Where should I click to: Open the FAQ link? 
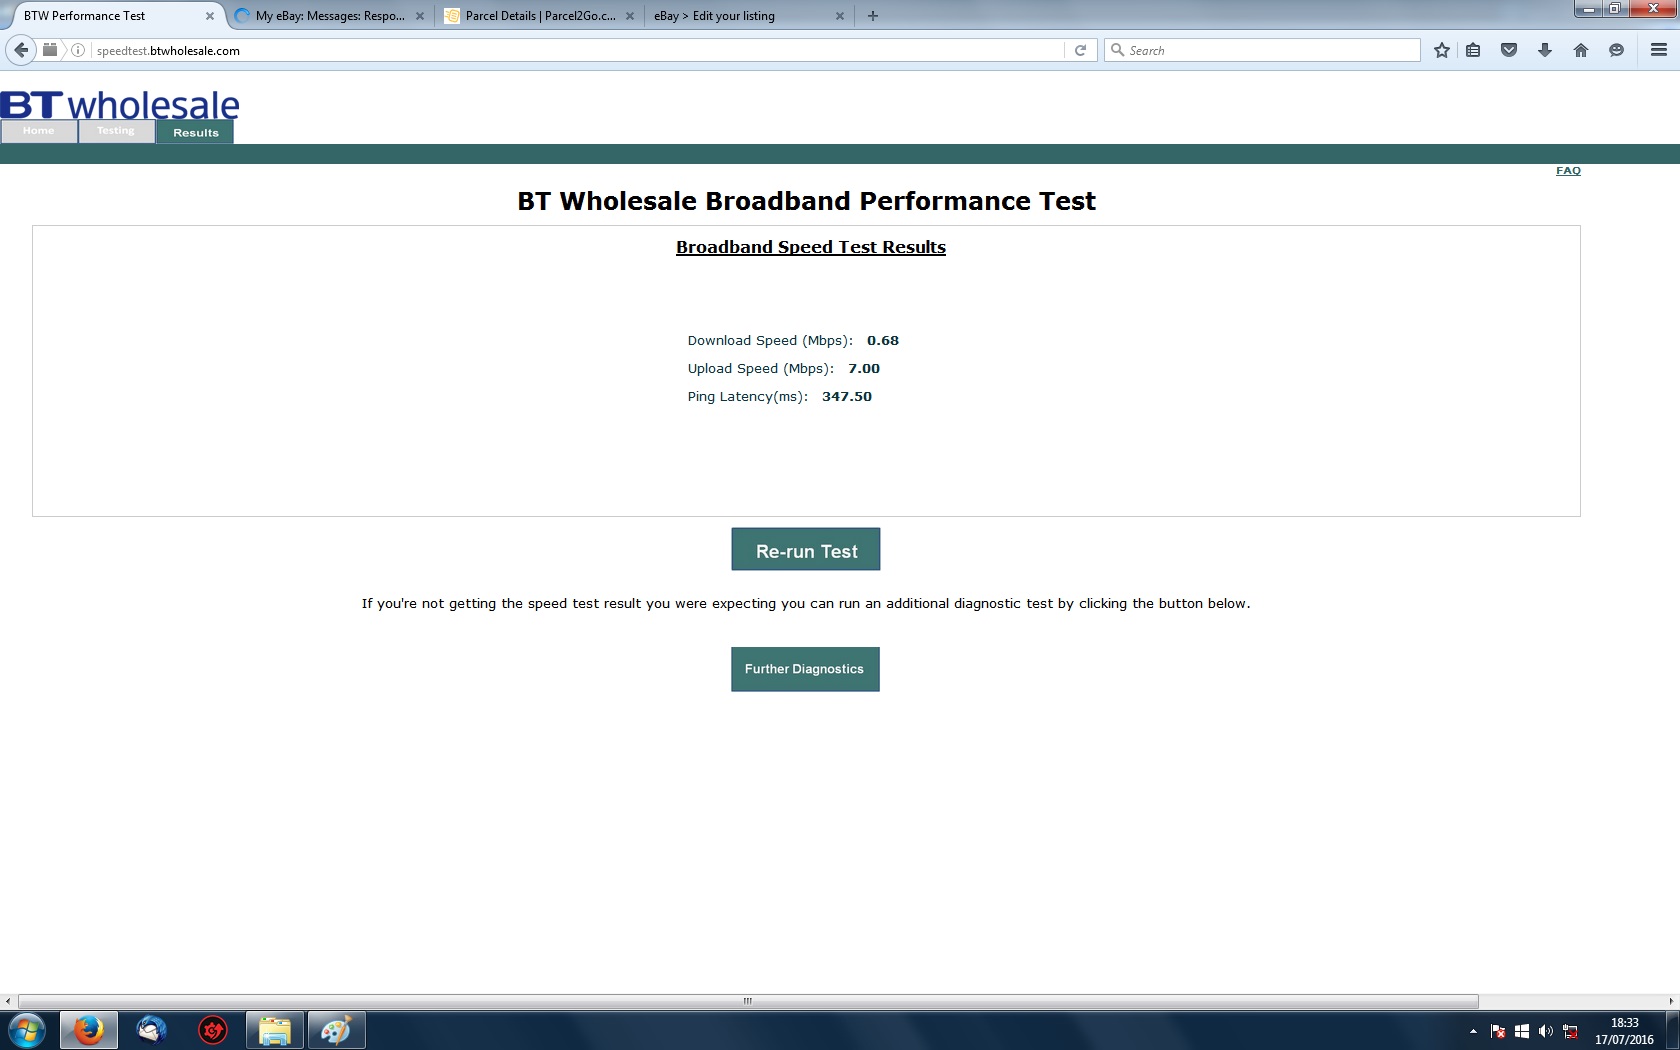click(1567, 170)
